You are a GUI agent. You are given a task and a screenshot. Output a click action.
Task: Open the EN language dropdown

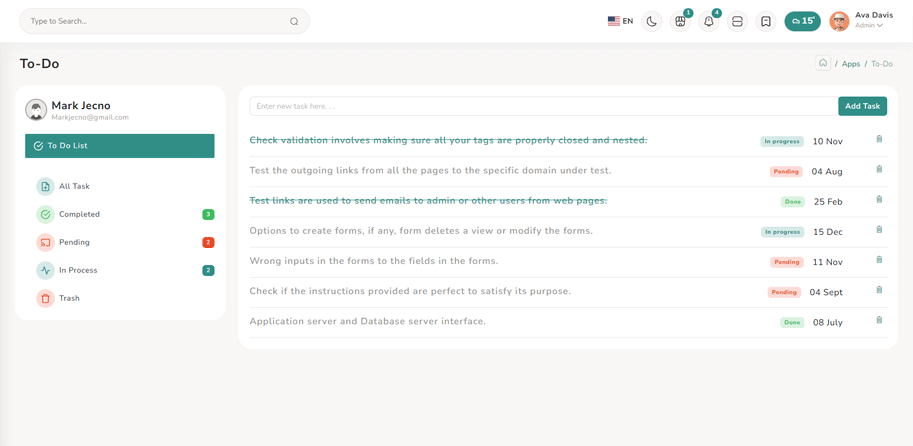[x=620, y=21]
